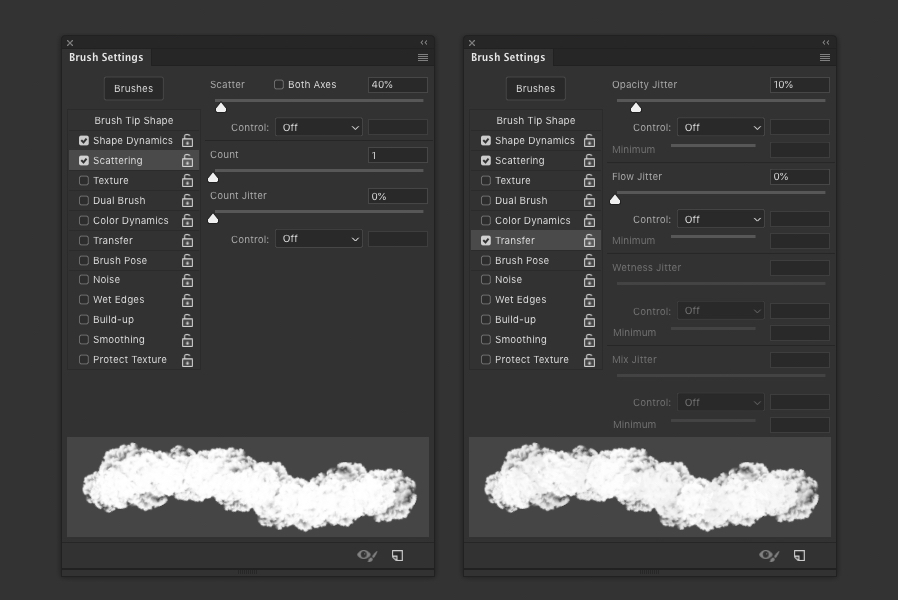Click brush stroke preview in left panel
This screenshot has width=898, height=600.
pyautogui.click(x=248, y=487)
